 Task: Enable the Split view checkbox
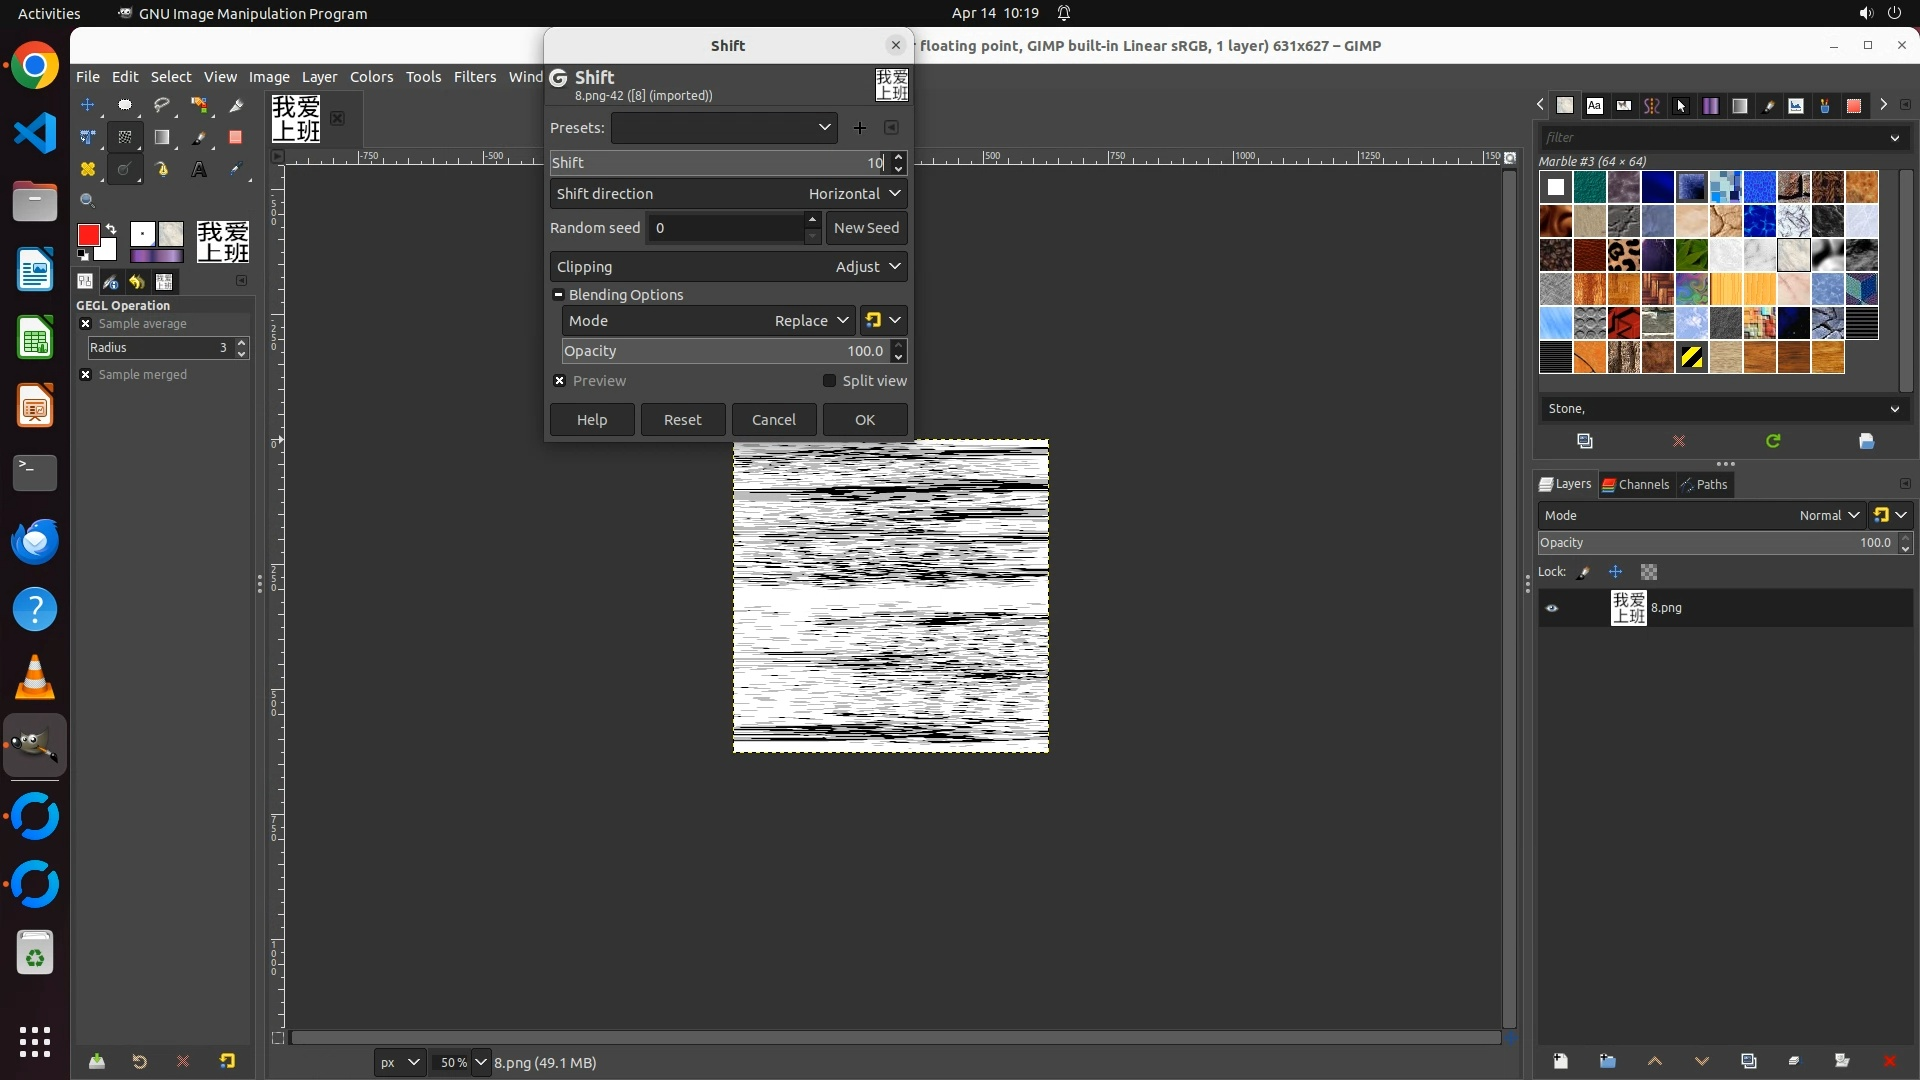(x=829, y=381)
